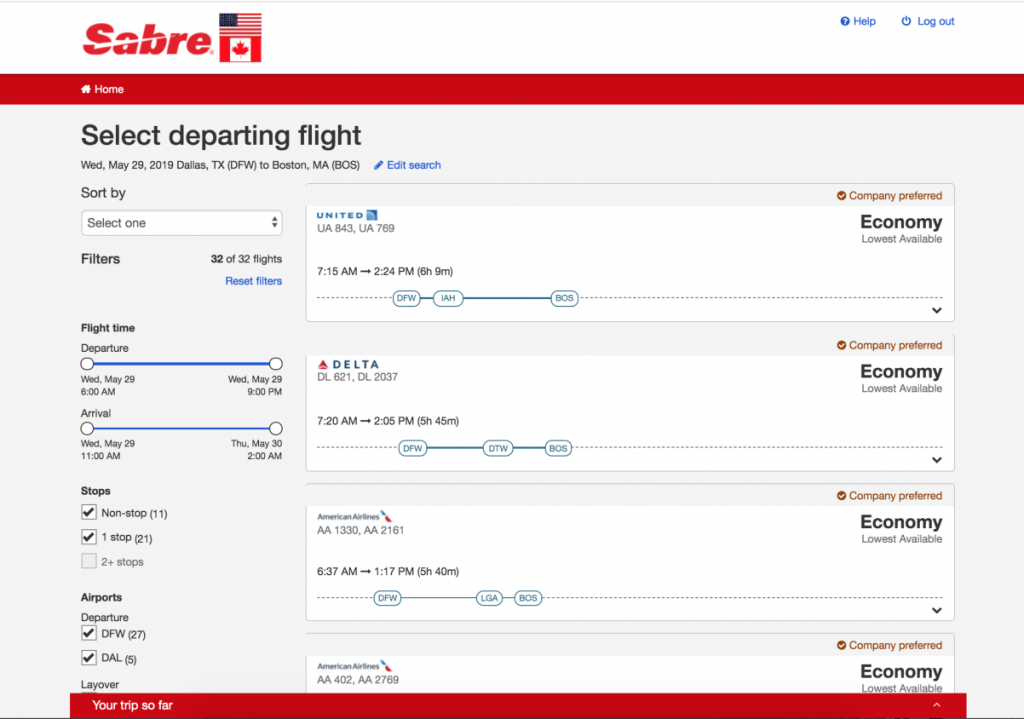
Task: Click the Edit search link
Action: (407, 165)
